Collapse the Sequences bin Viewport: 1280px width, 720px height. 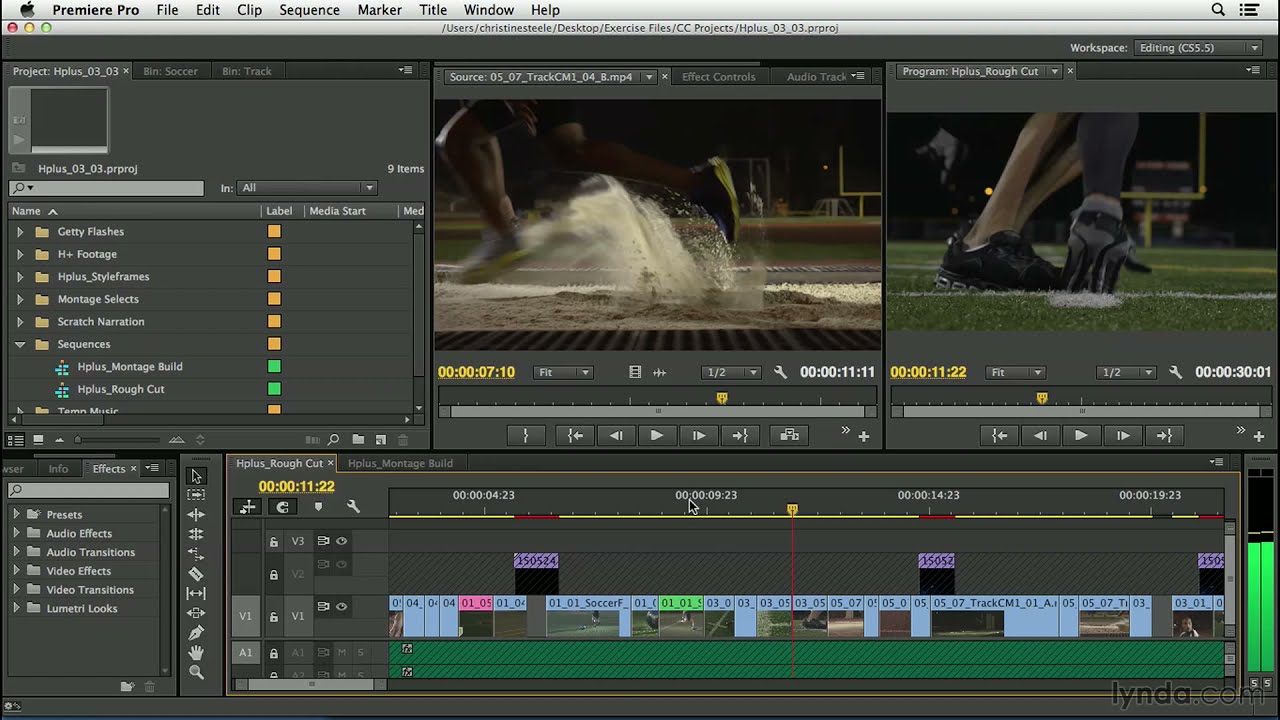[x=19, y=344]
